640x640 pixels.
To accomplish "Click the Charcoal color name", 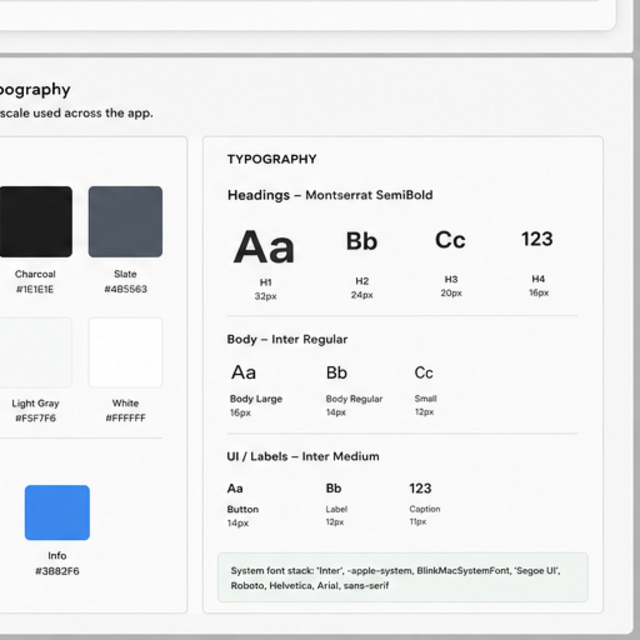I will coord(35,274).
